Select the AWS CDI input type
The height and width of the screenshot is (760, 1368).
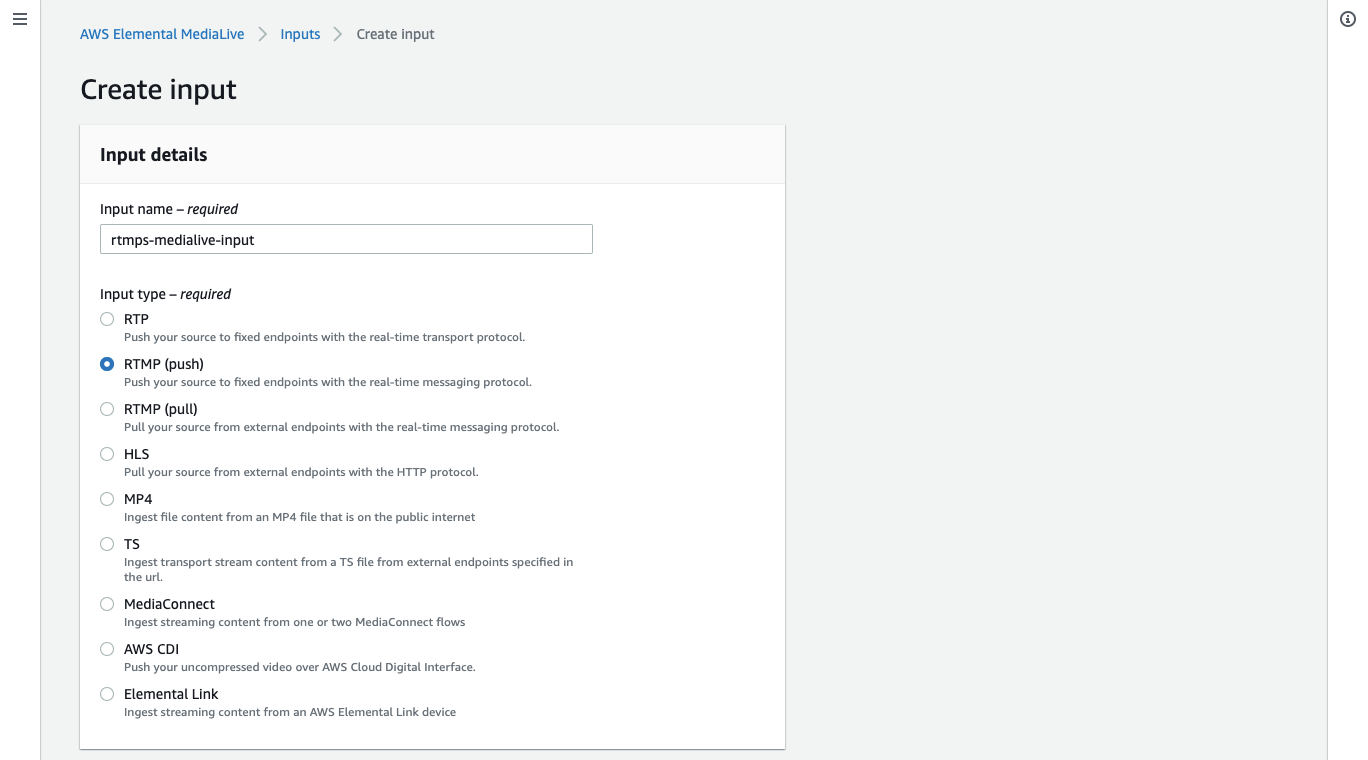click(x=107, y=649)
